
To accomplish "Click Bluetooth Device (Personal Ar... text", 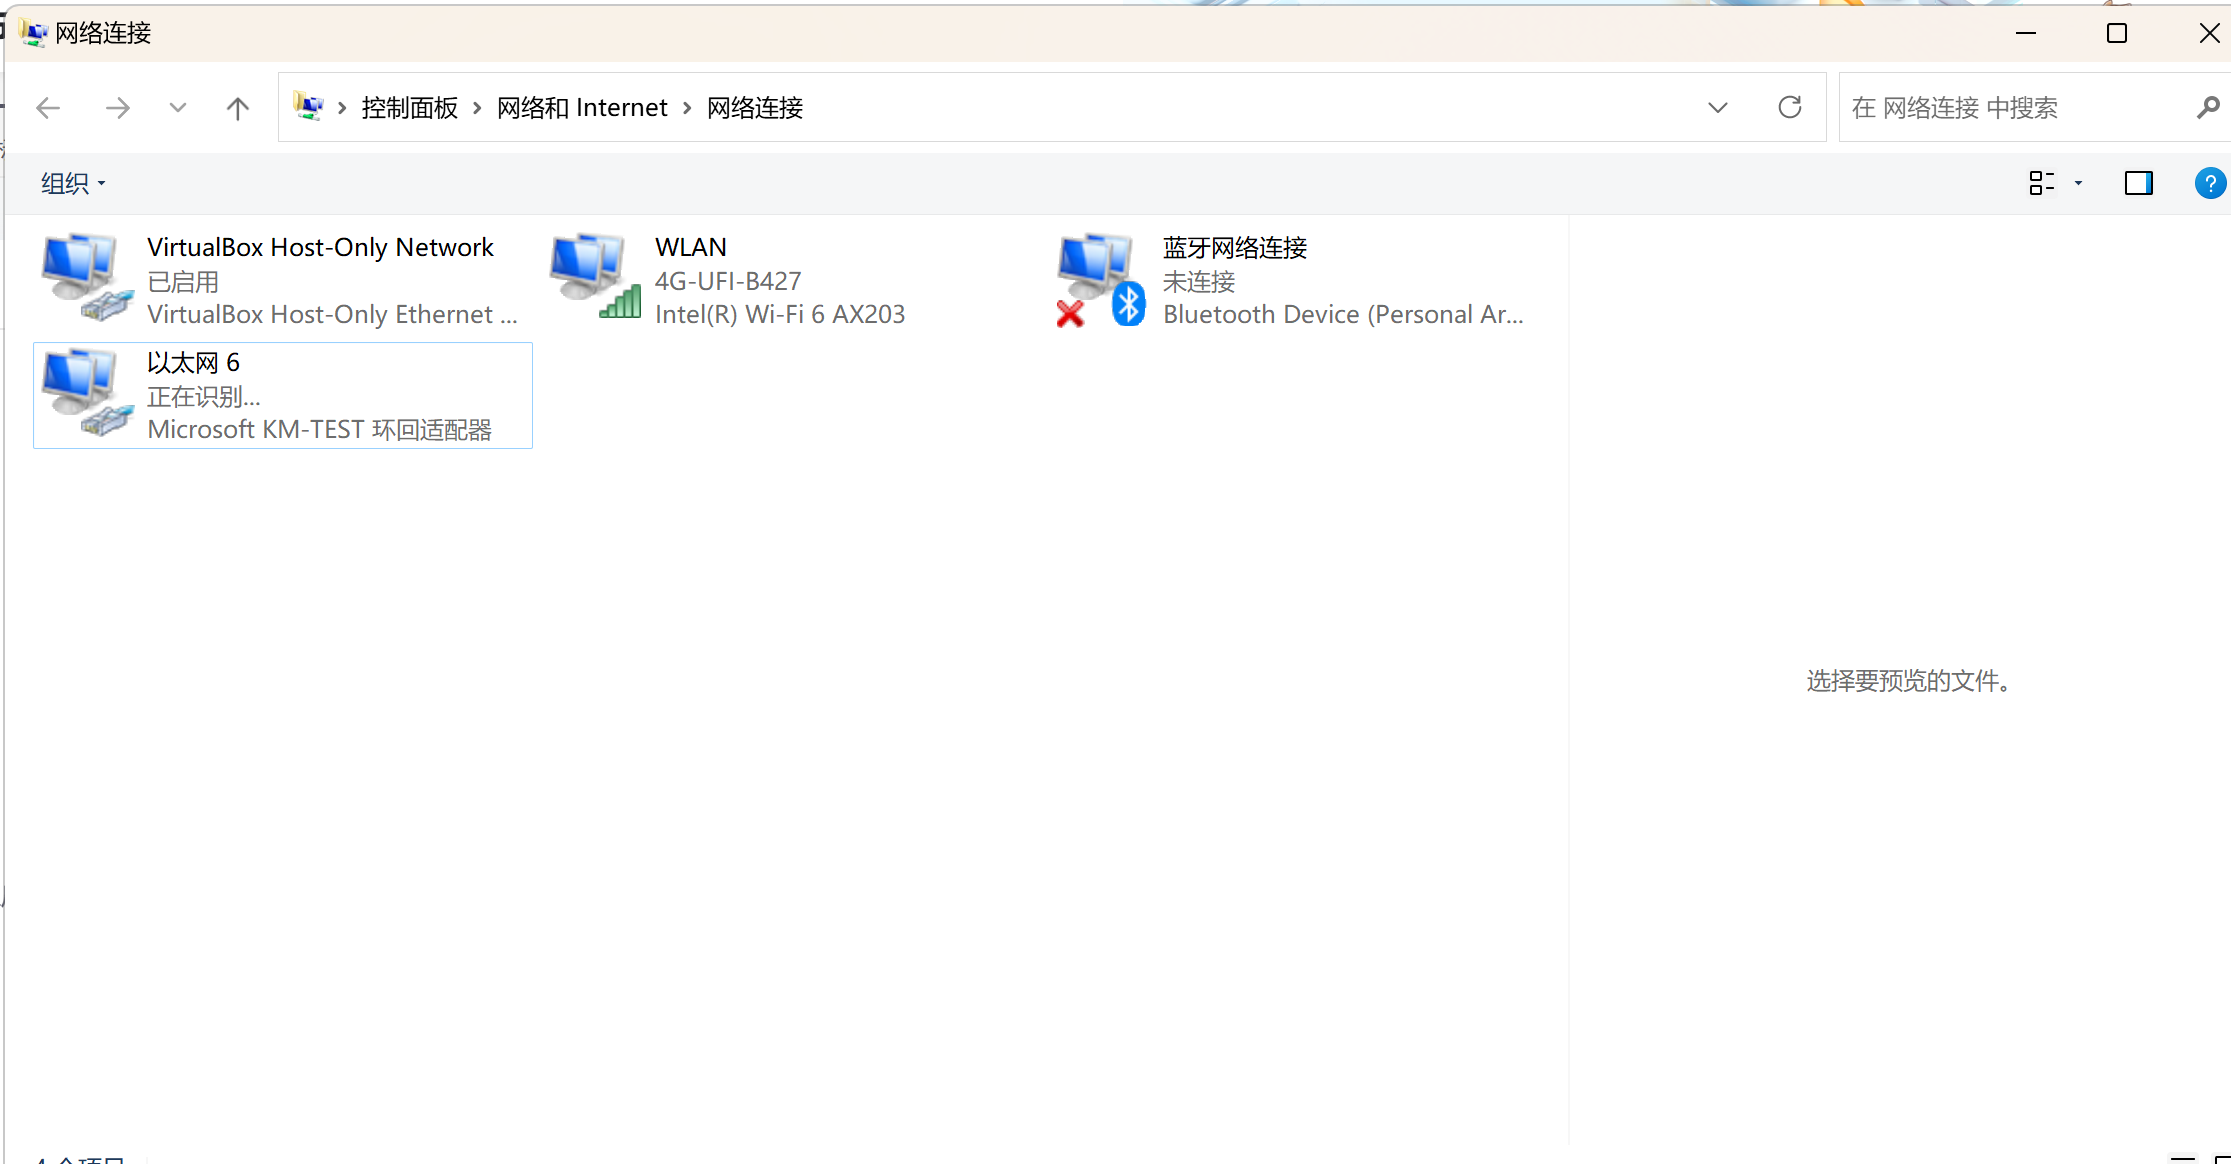I will tap(1343, 314).
